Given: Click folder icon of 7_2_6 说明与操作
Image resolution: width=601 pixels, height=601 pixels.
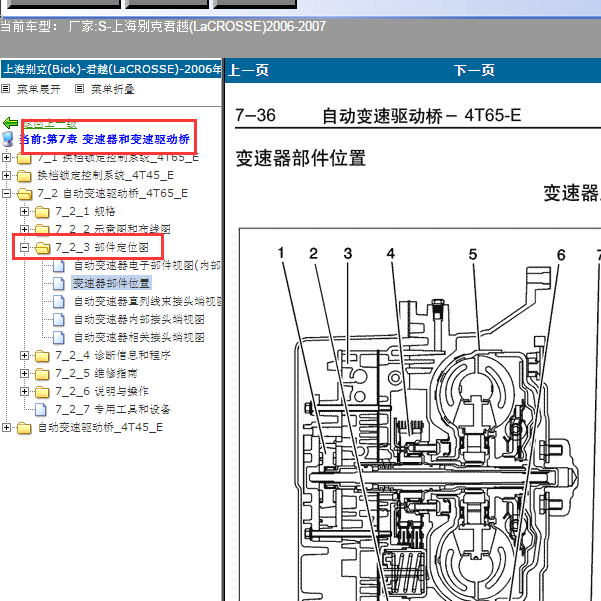Looking at the screenshot, I should 42,392.
